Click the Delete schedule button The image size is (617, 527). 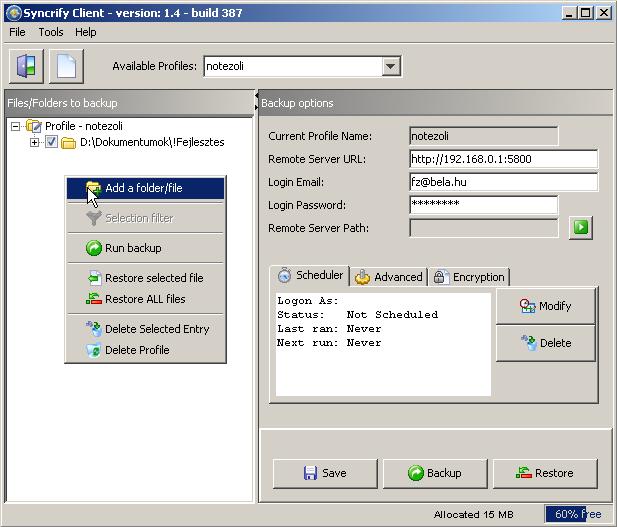545,343
